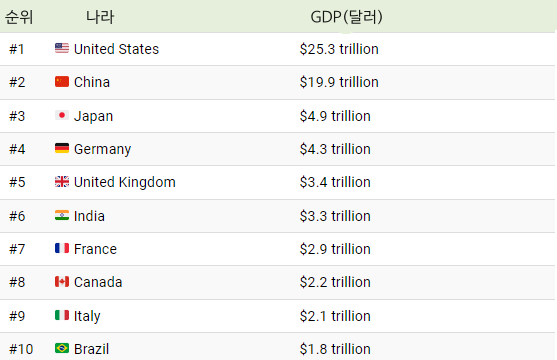
Task: Click rank #10 cell
Action: 21,349
